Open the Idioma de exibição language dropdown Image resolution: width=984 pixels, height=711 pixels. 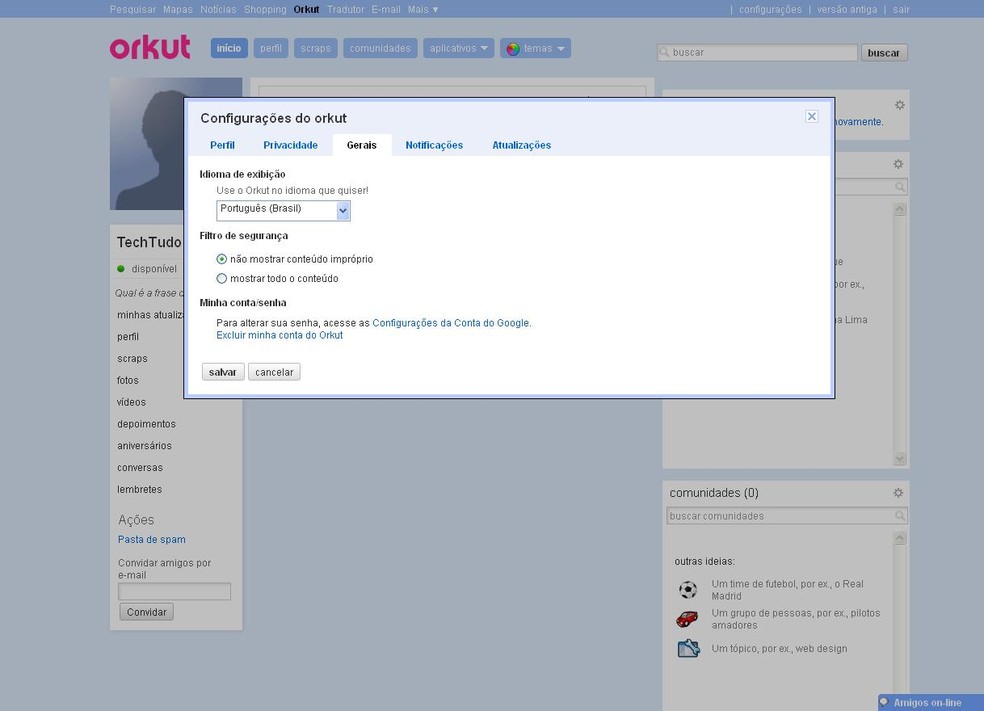(343, 210)
